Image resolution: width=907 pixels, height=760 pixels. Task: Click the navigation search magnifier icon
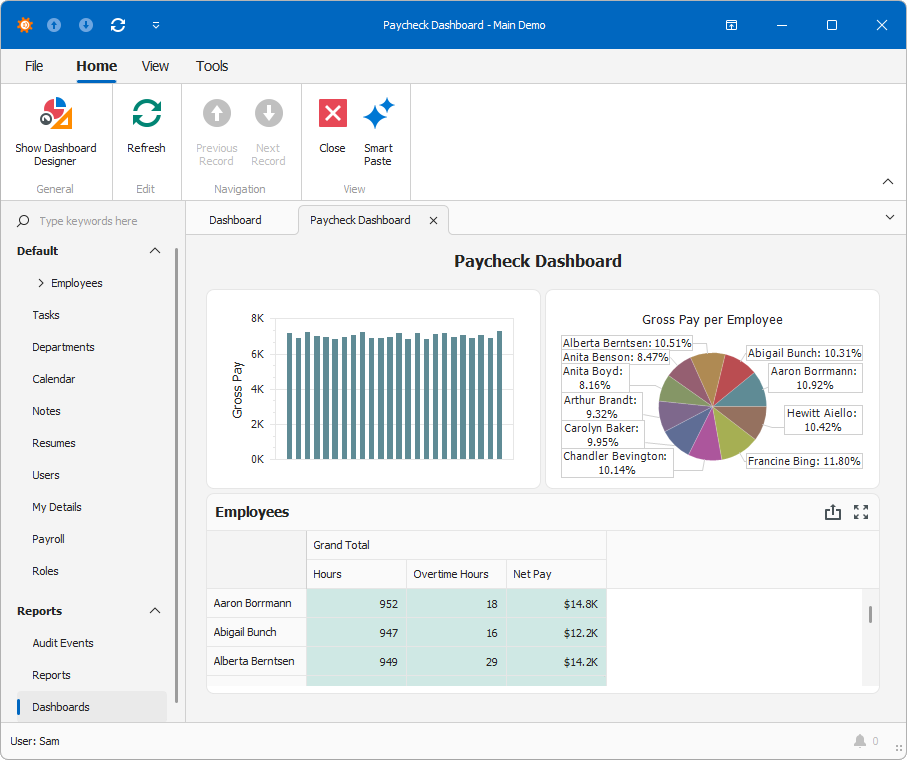click(23, 220)
